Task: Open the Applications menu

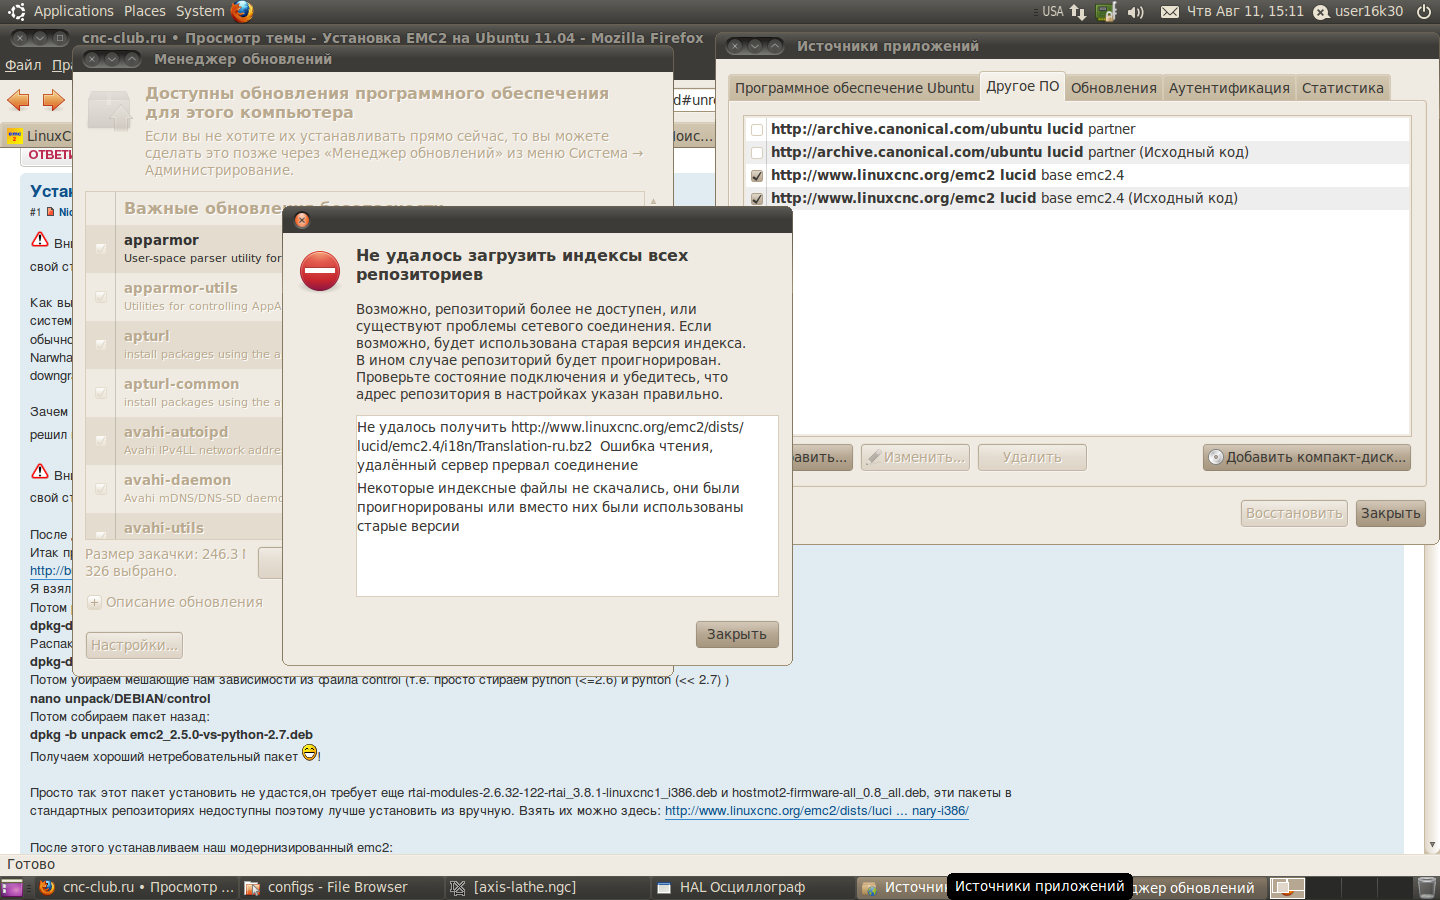Action: point(74,11)
